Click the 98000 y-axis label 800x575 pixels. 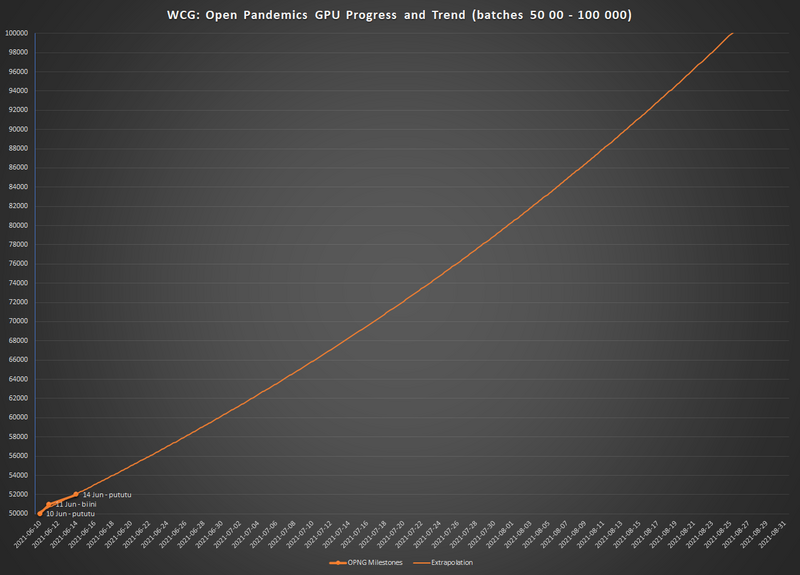point(18,53)
